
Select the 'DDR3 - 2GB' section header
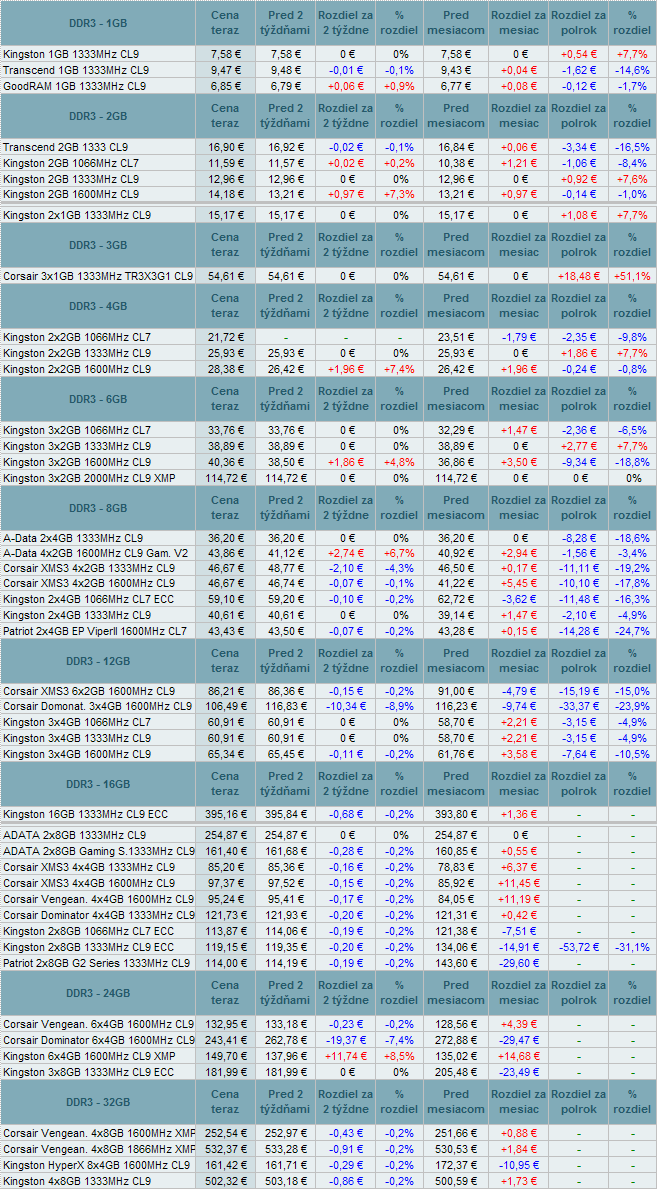(x=99, y=115)
